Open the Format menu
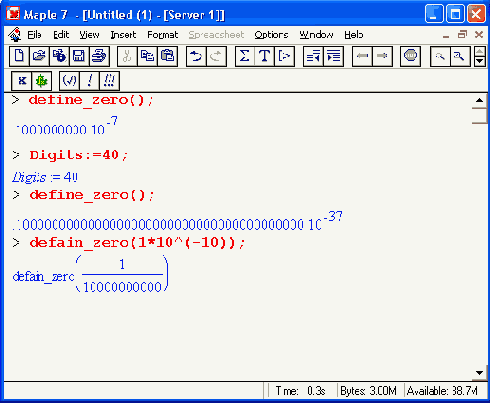Screen dimensions: 490x403 point(163,35)
